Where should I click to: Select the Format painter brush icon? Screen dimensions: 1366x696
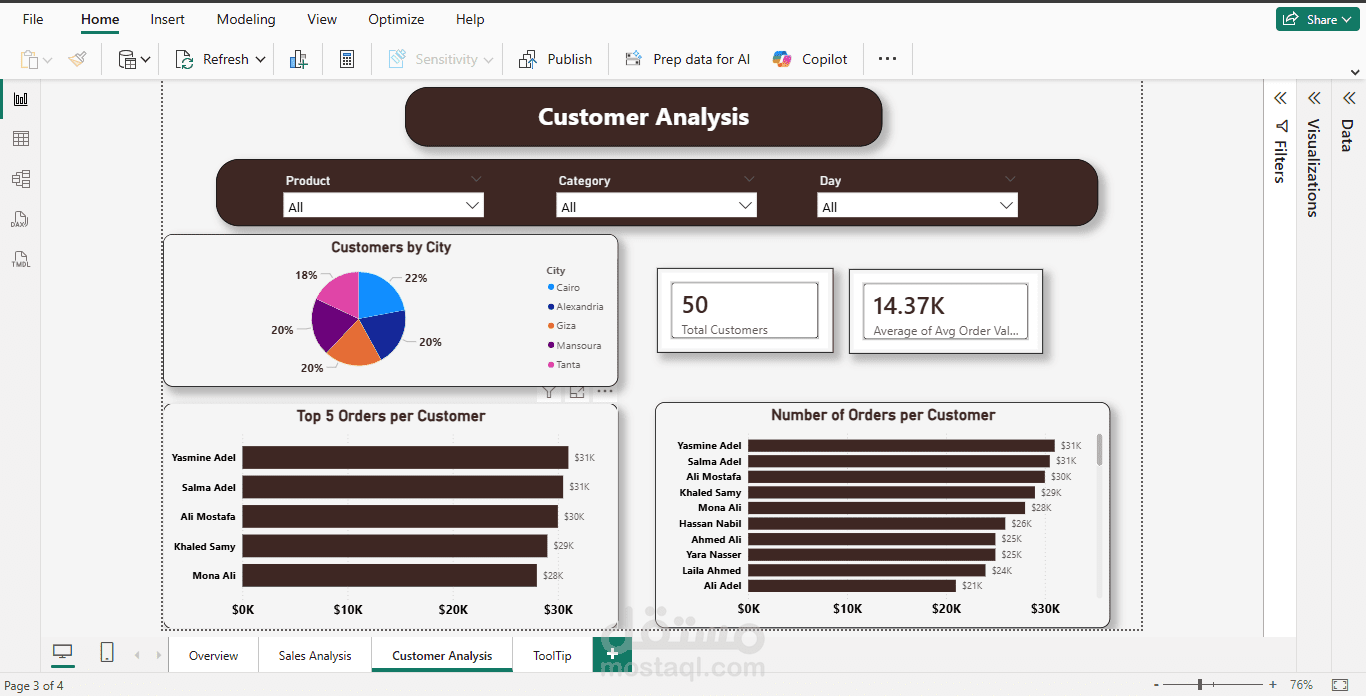(x=78, y=59)
